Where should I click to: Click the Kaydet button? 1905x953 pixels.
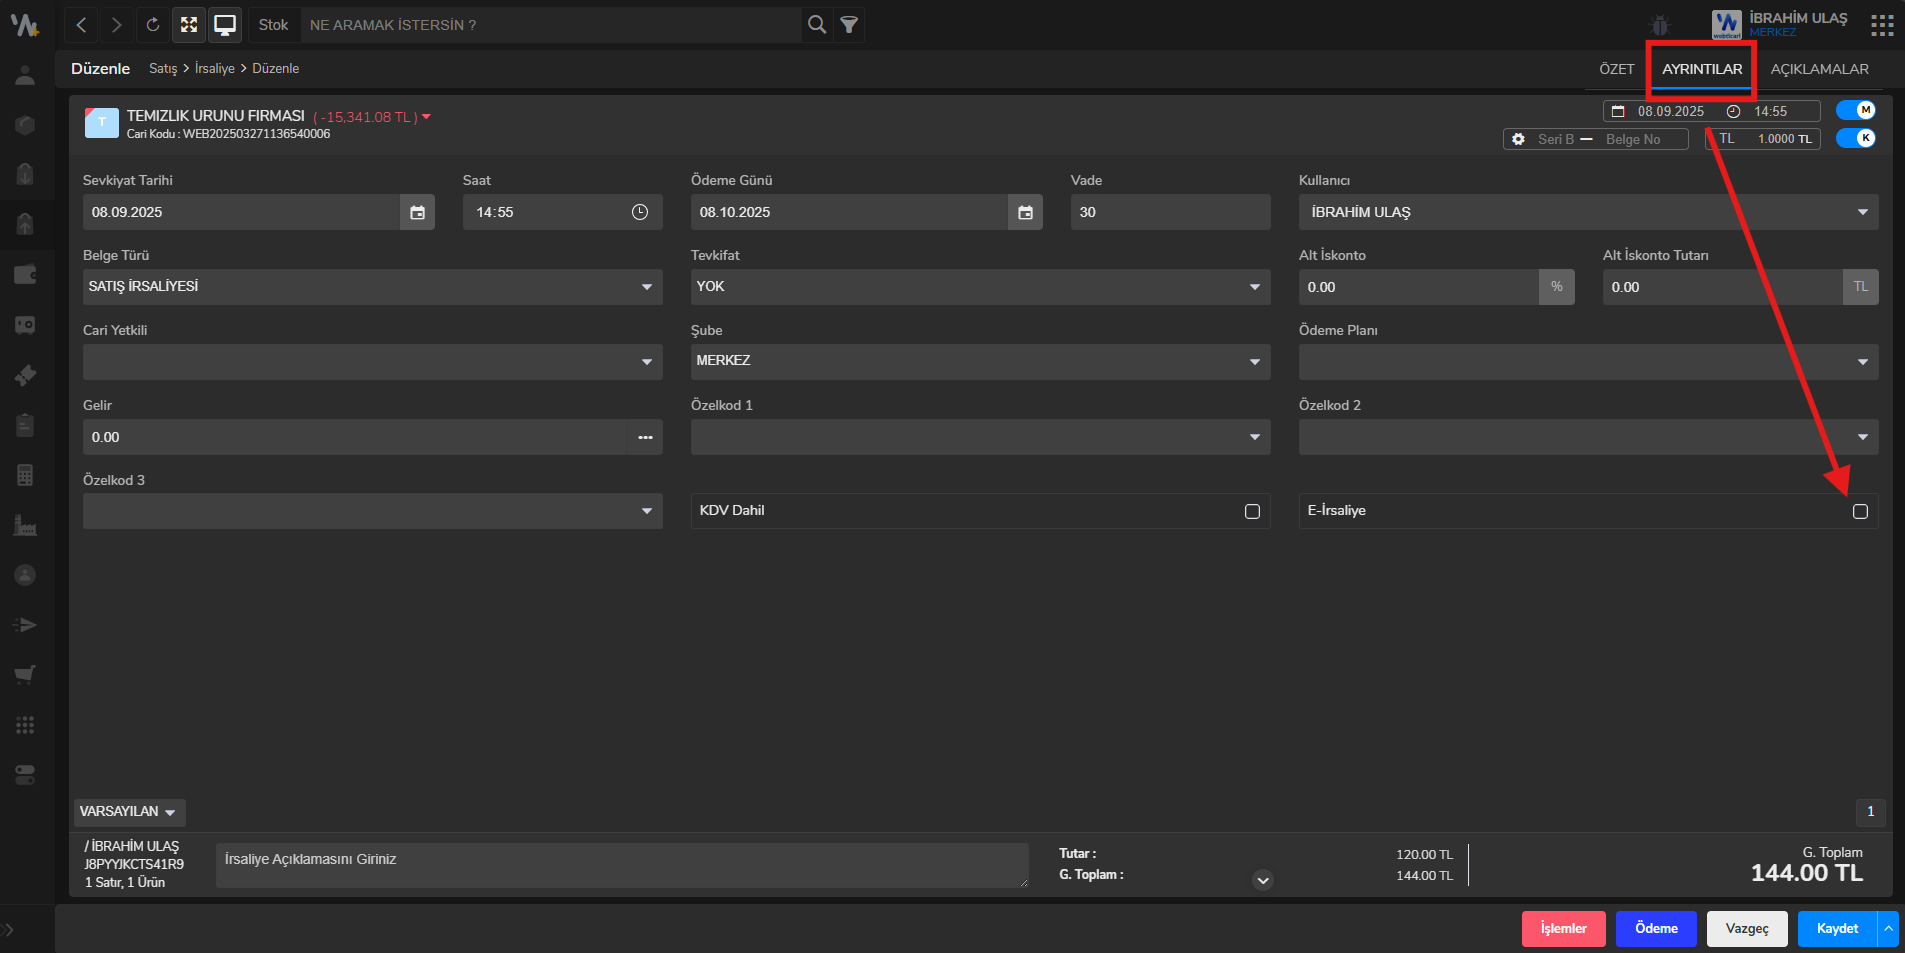(1837, 929)
